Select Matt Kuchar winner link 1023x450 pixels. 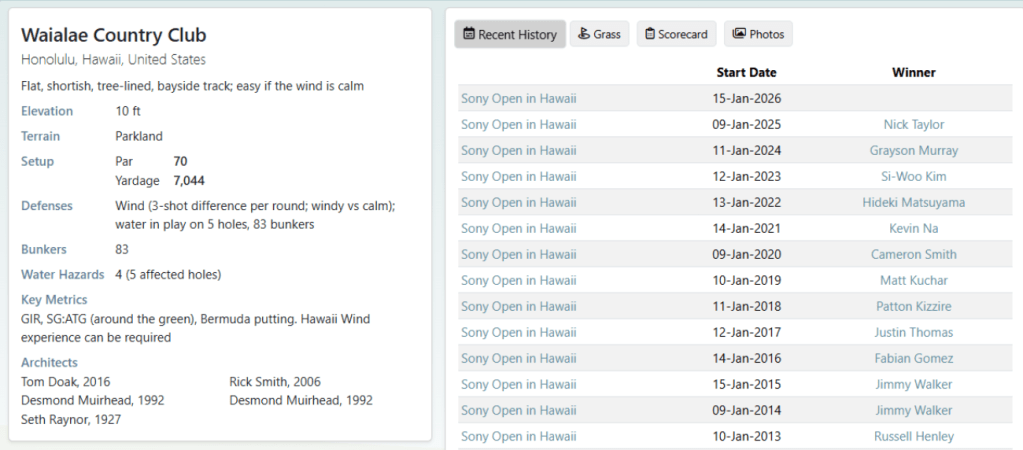point(913,280)
